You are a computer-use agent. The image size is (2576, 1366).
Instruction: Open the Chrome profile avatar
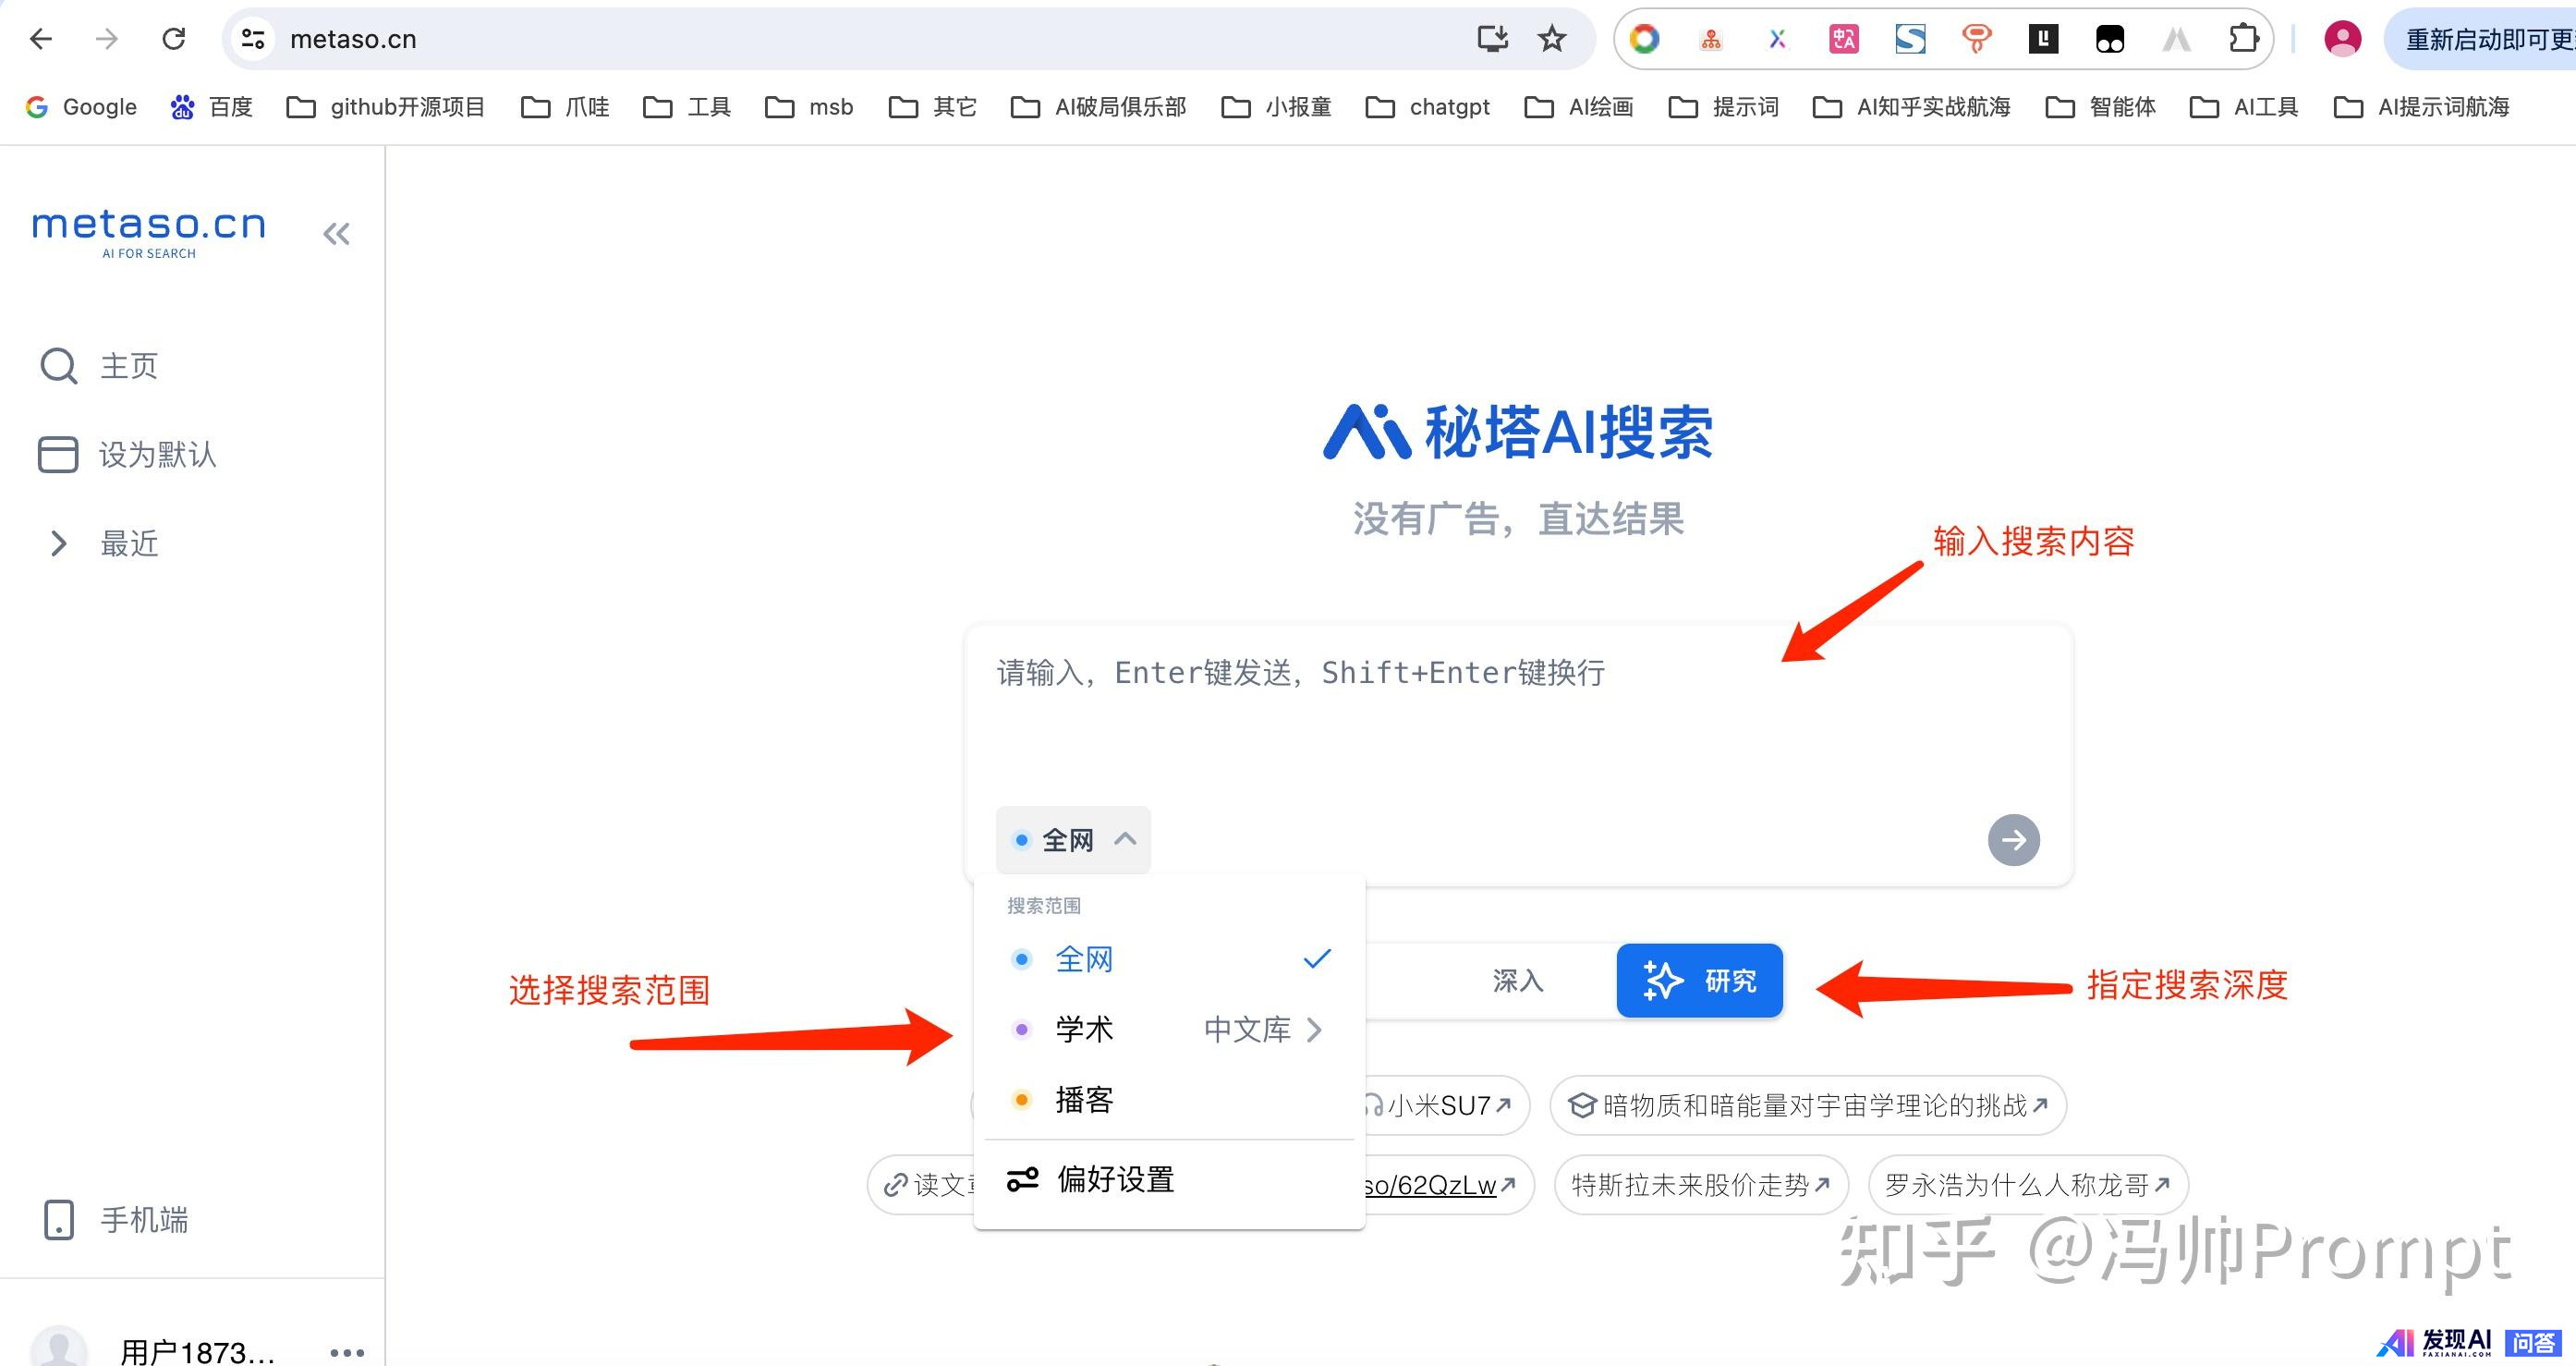[x=2342, y=39]
